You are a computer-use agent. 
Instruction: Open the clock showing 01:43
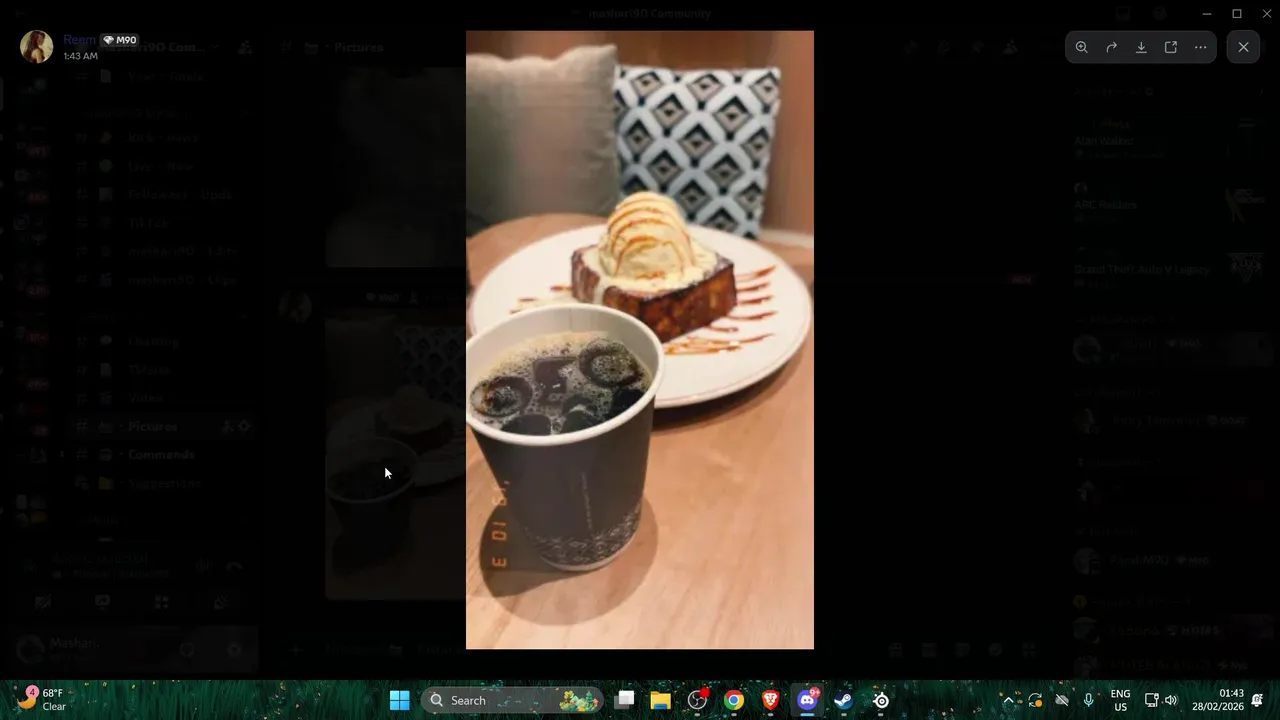coord(1217,700)
